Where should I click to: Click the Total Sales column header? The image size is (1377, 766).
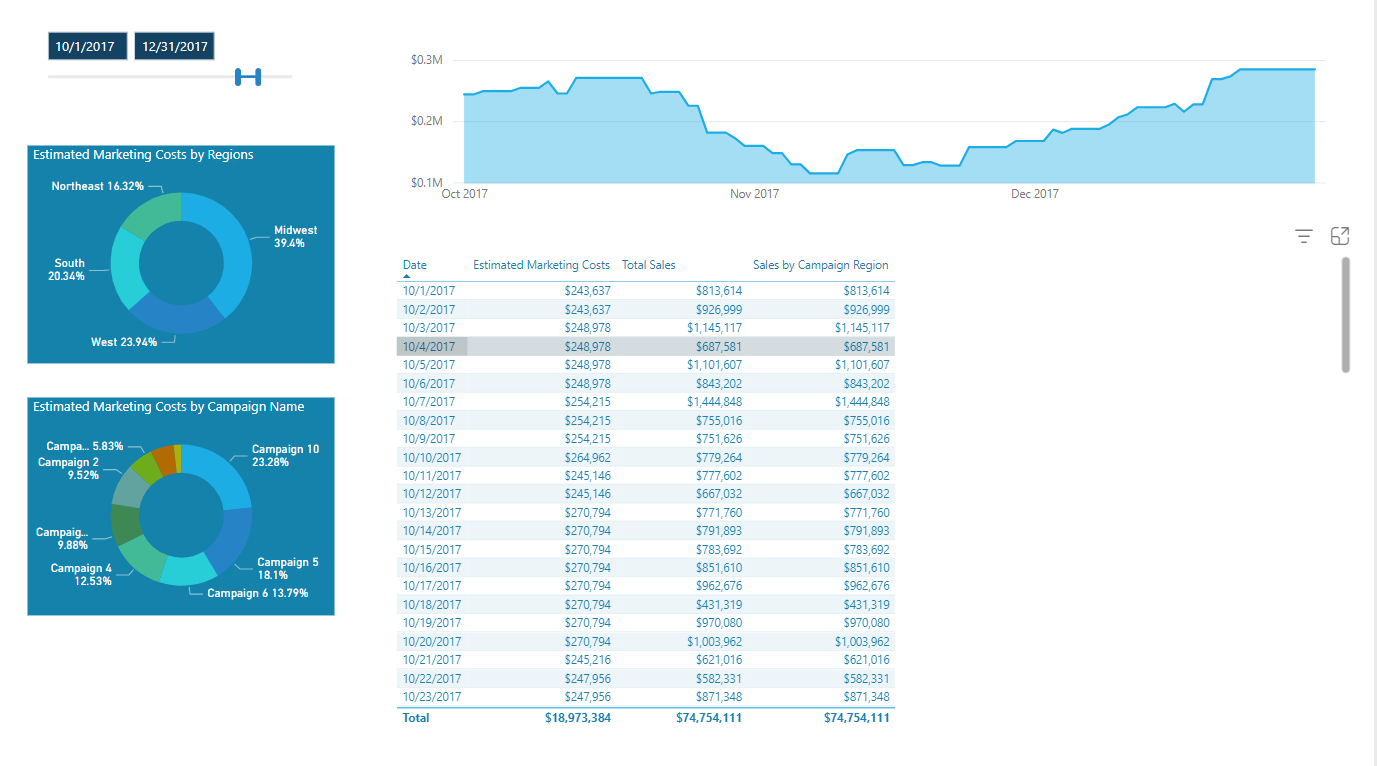pyautogui.click(x=648, y=265)
